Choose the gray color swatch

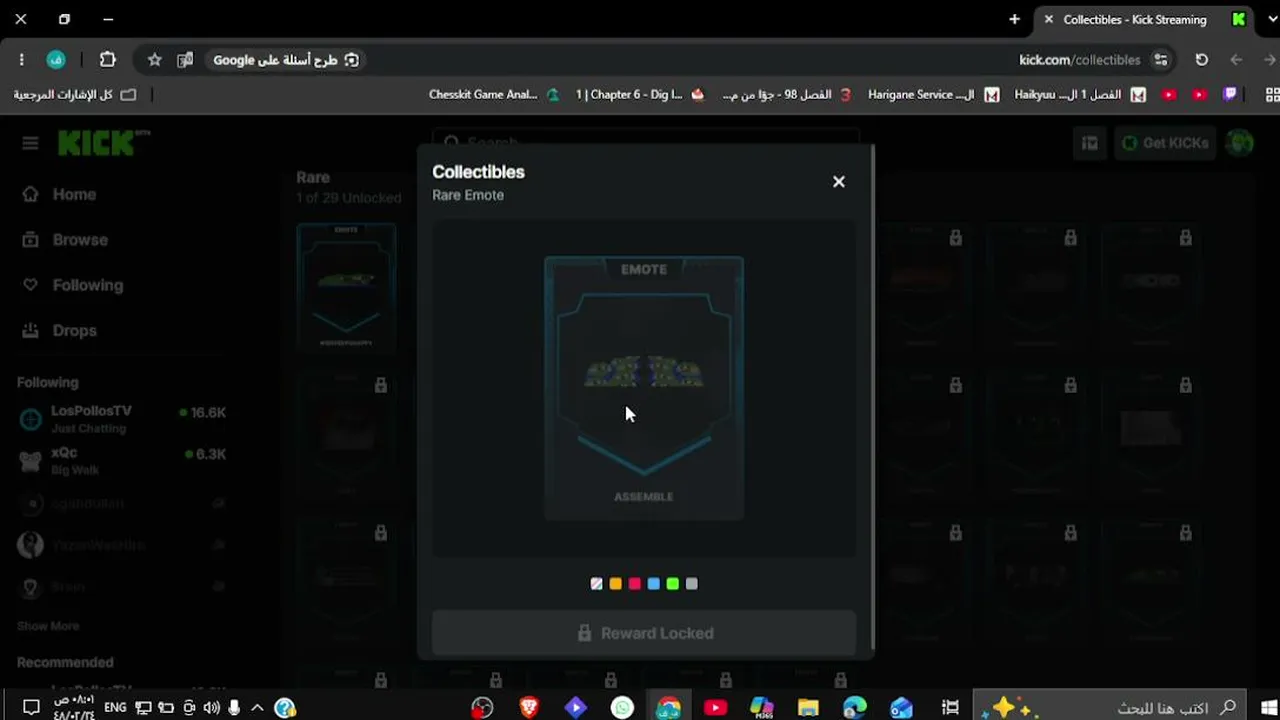pyautogui.click(x=692, y=584)
